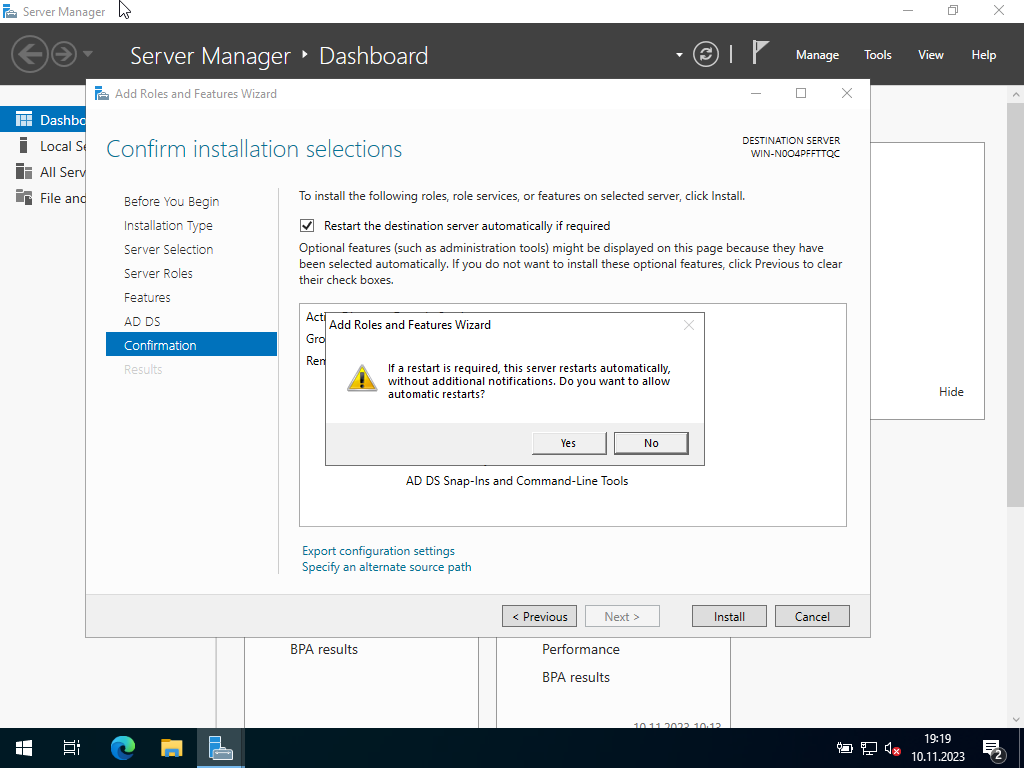
Task: Open Specify an alternate source path link
Action: 387,567
